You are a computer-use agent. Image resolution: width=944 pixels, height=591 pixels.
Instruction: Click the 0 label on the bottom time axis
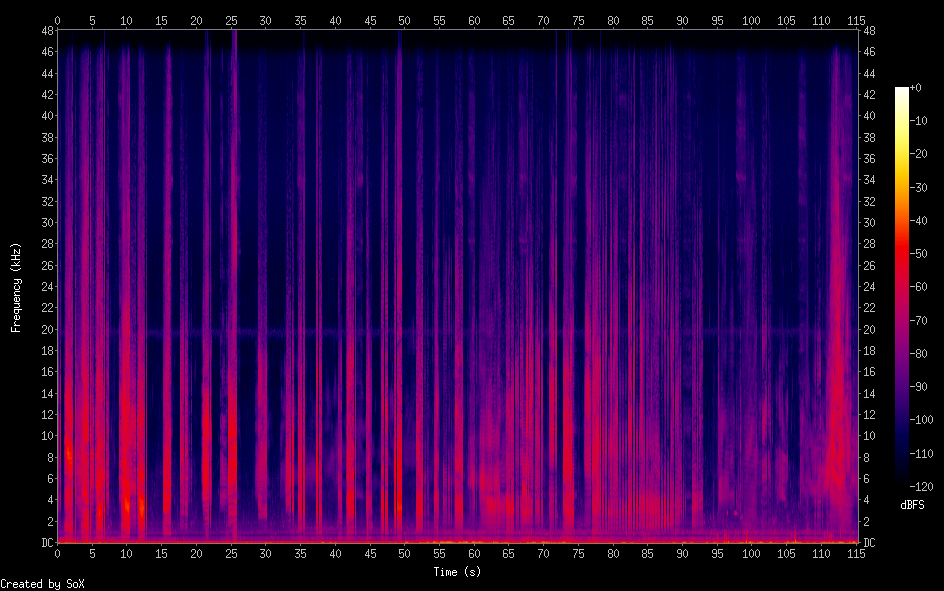tap(57, 554)
